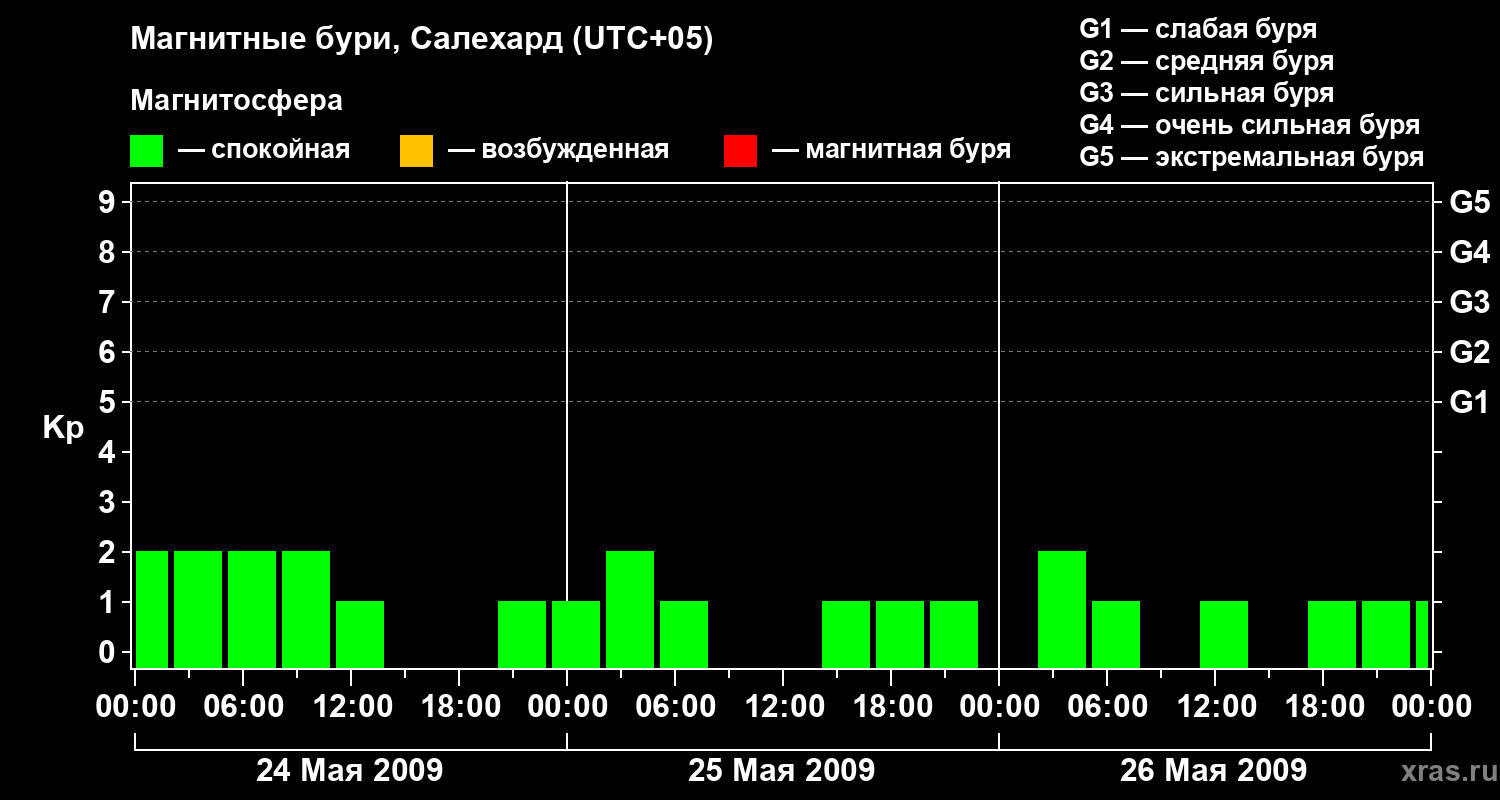
Task: Click the Магнитосфера subtitle
Action: (x=237, y=101)
